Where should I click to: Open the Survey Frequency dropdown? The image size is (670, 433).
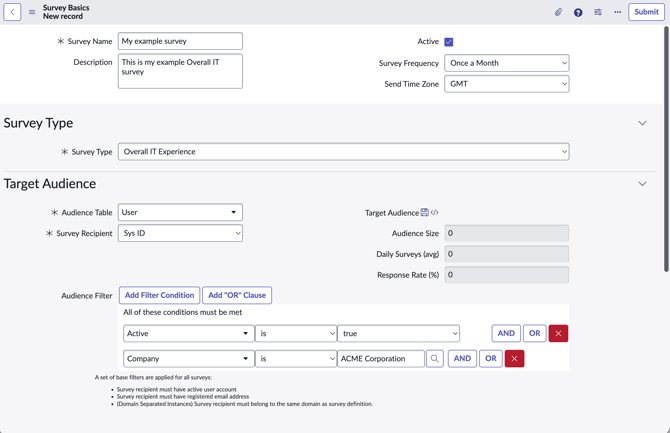click(506, 63)
